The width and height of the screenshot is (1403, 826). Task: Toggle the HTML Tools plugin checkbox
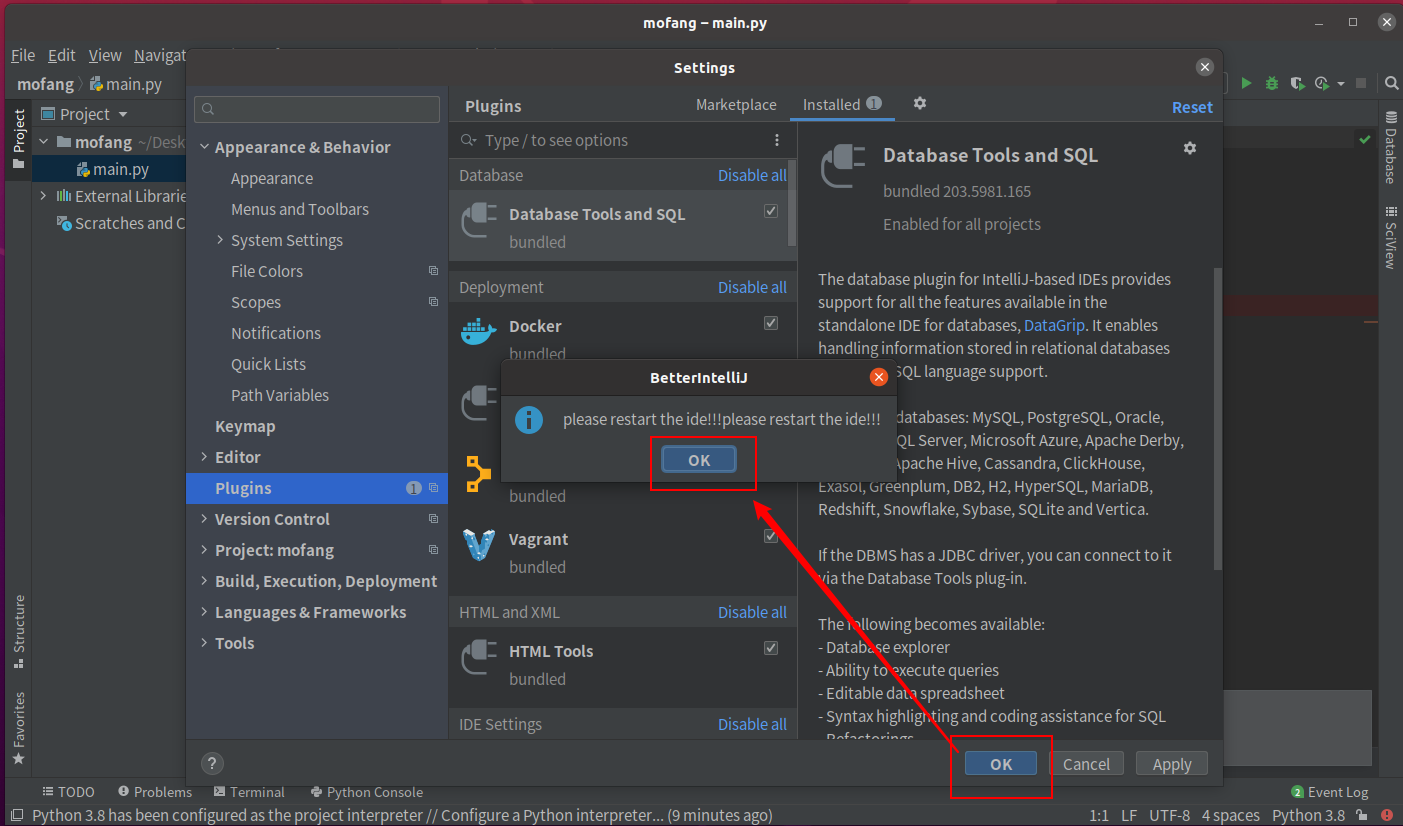pyautogui.click(x=771, y=648)
